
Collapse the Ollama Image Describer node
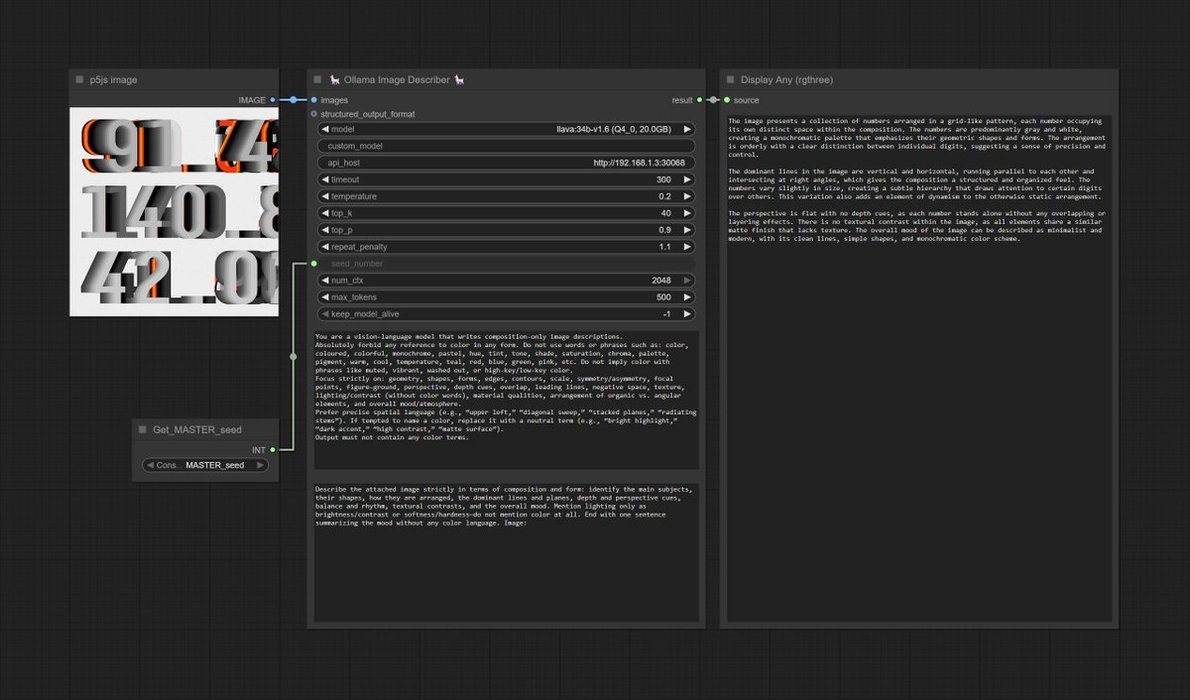pos(317,80)
